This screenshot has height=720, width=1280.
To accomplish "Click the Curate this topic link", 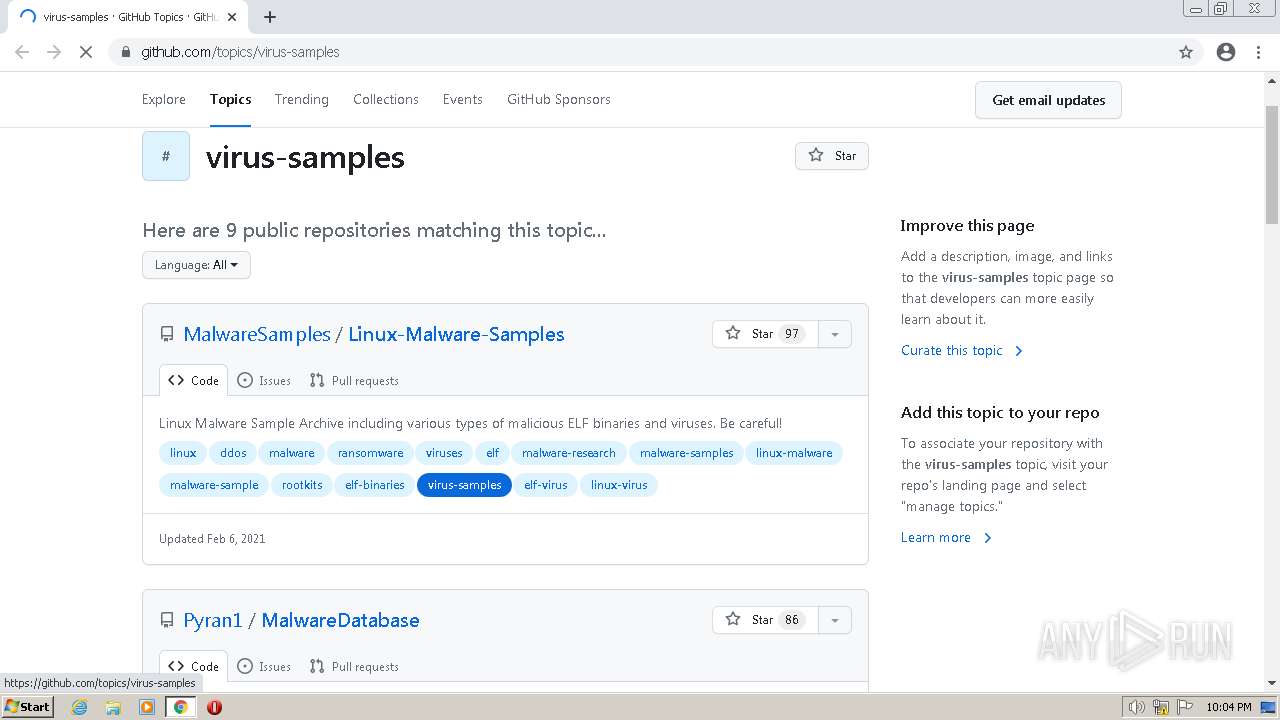I will point(962,350).
